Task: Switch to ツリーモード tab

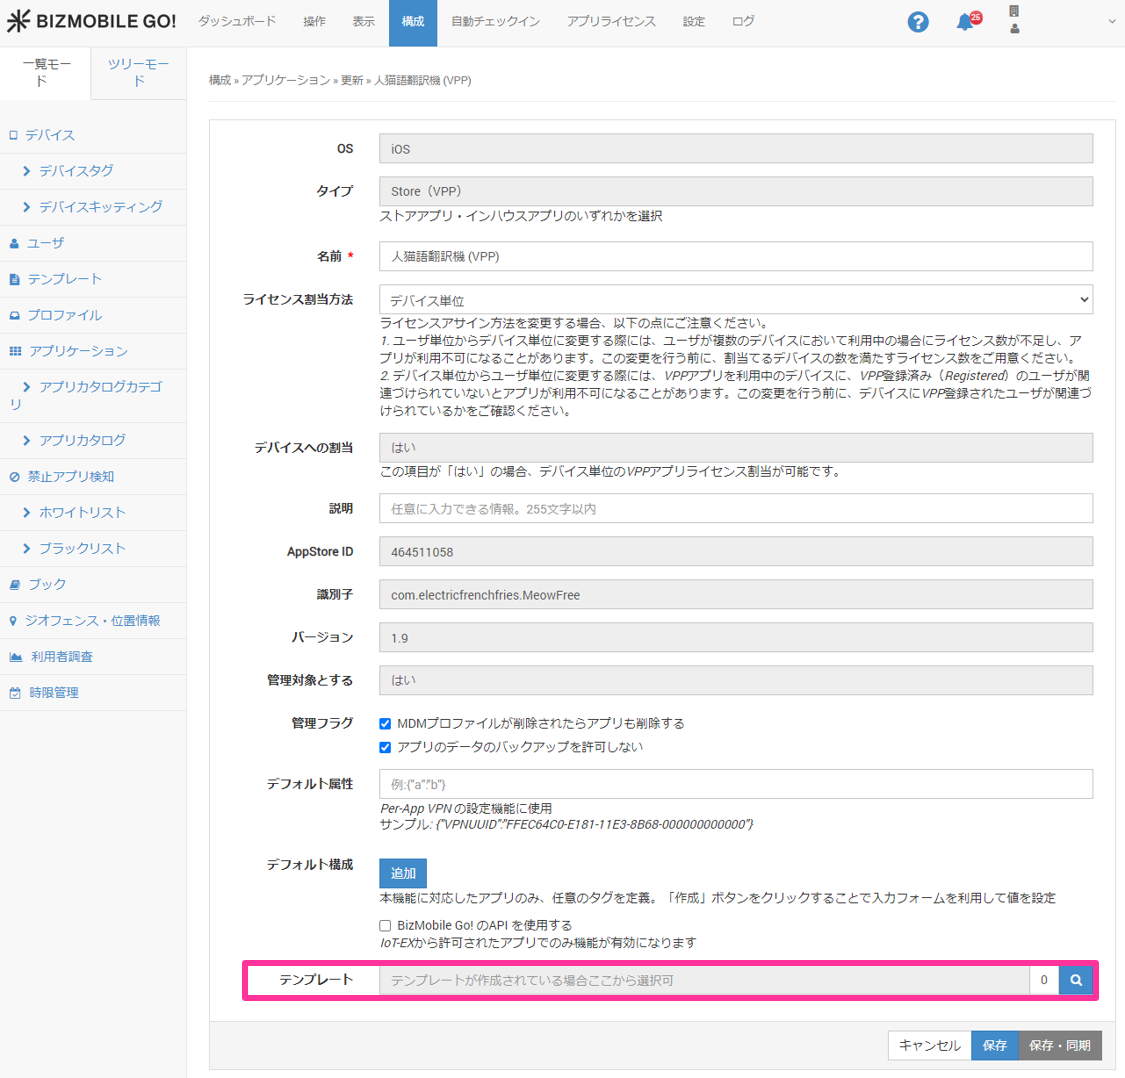Action: [138, 72]
